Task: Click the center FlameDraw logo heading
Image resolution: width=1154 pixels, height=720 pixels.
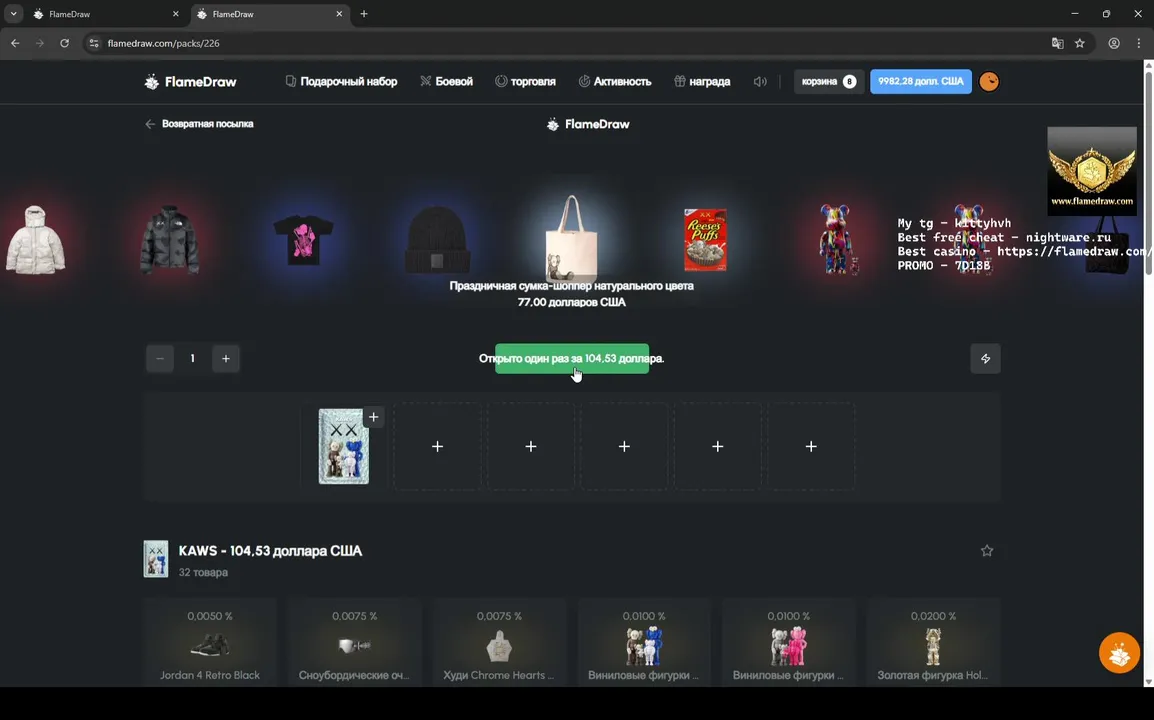Action: pyautogui.click(x=588, y=124)
